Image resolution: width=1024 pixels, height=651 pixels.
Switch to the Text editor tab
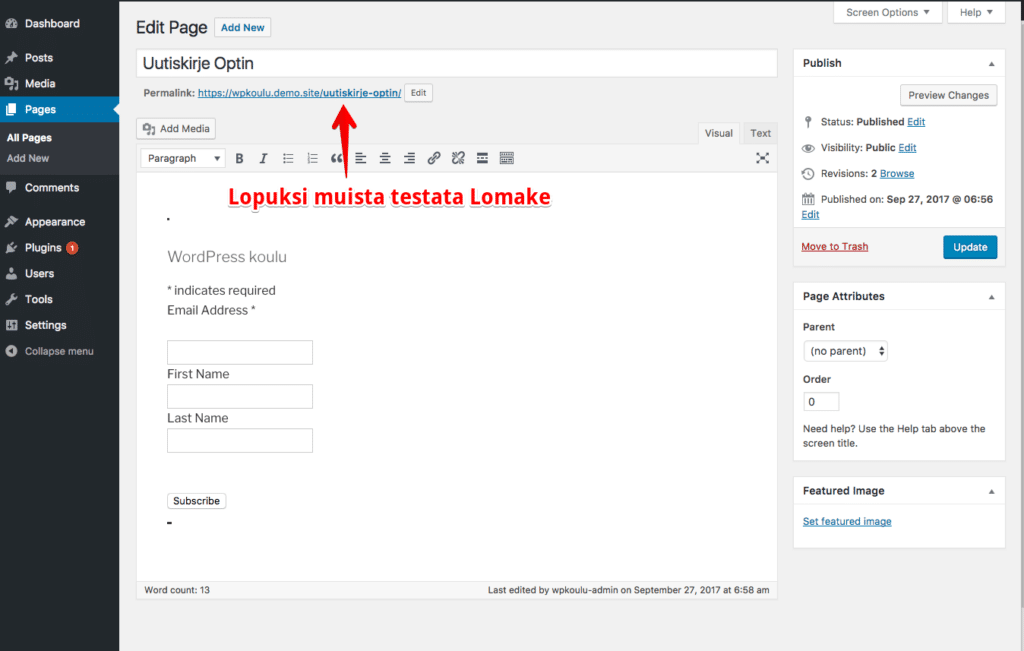pyautogui.click(x=760, y=133)
